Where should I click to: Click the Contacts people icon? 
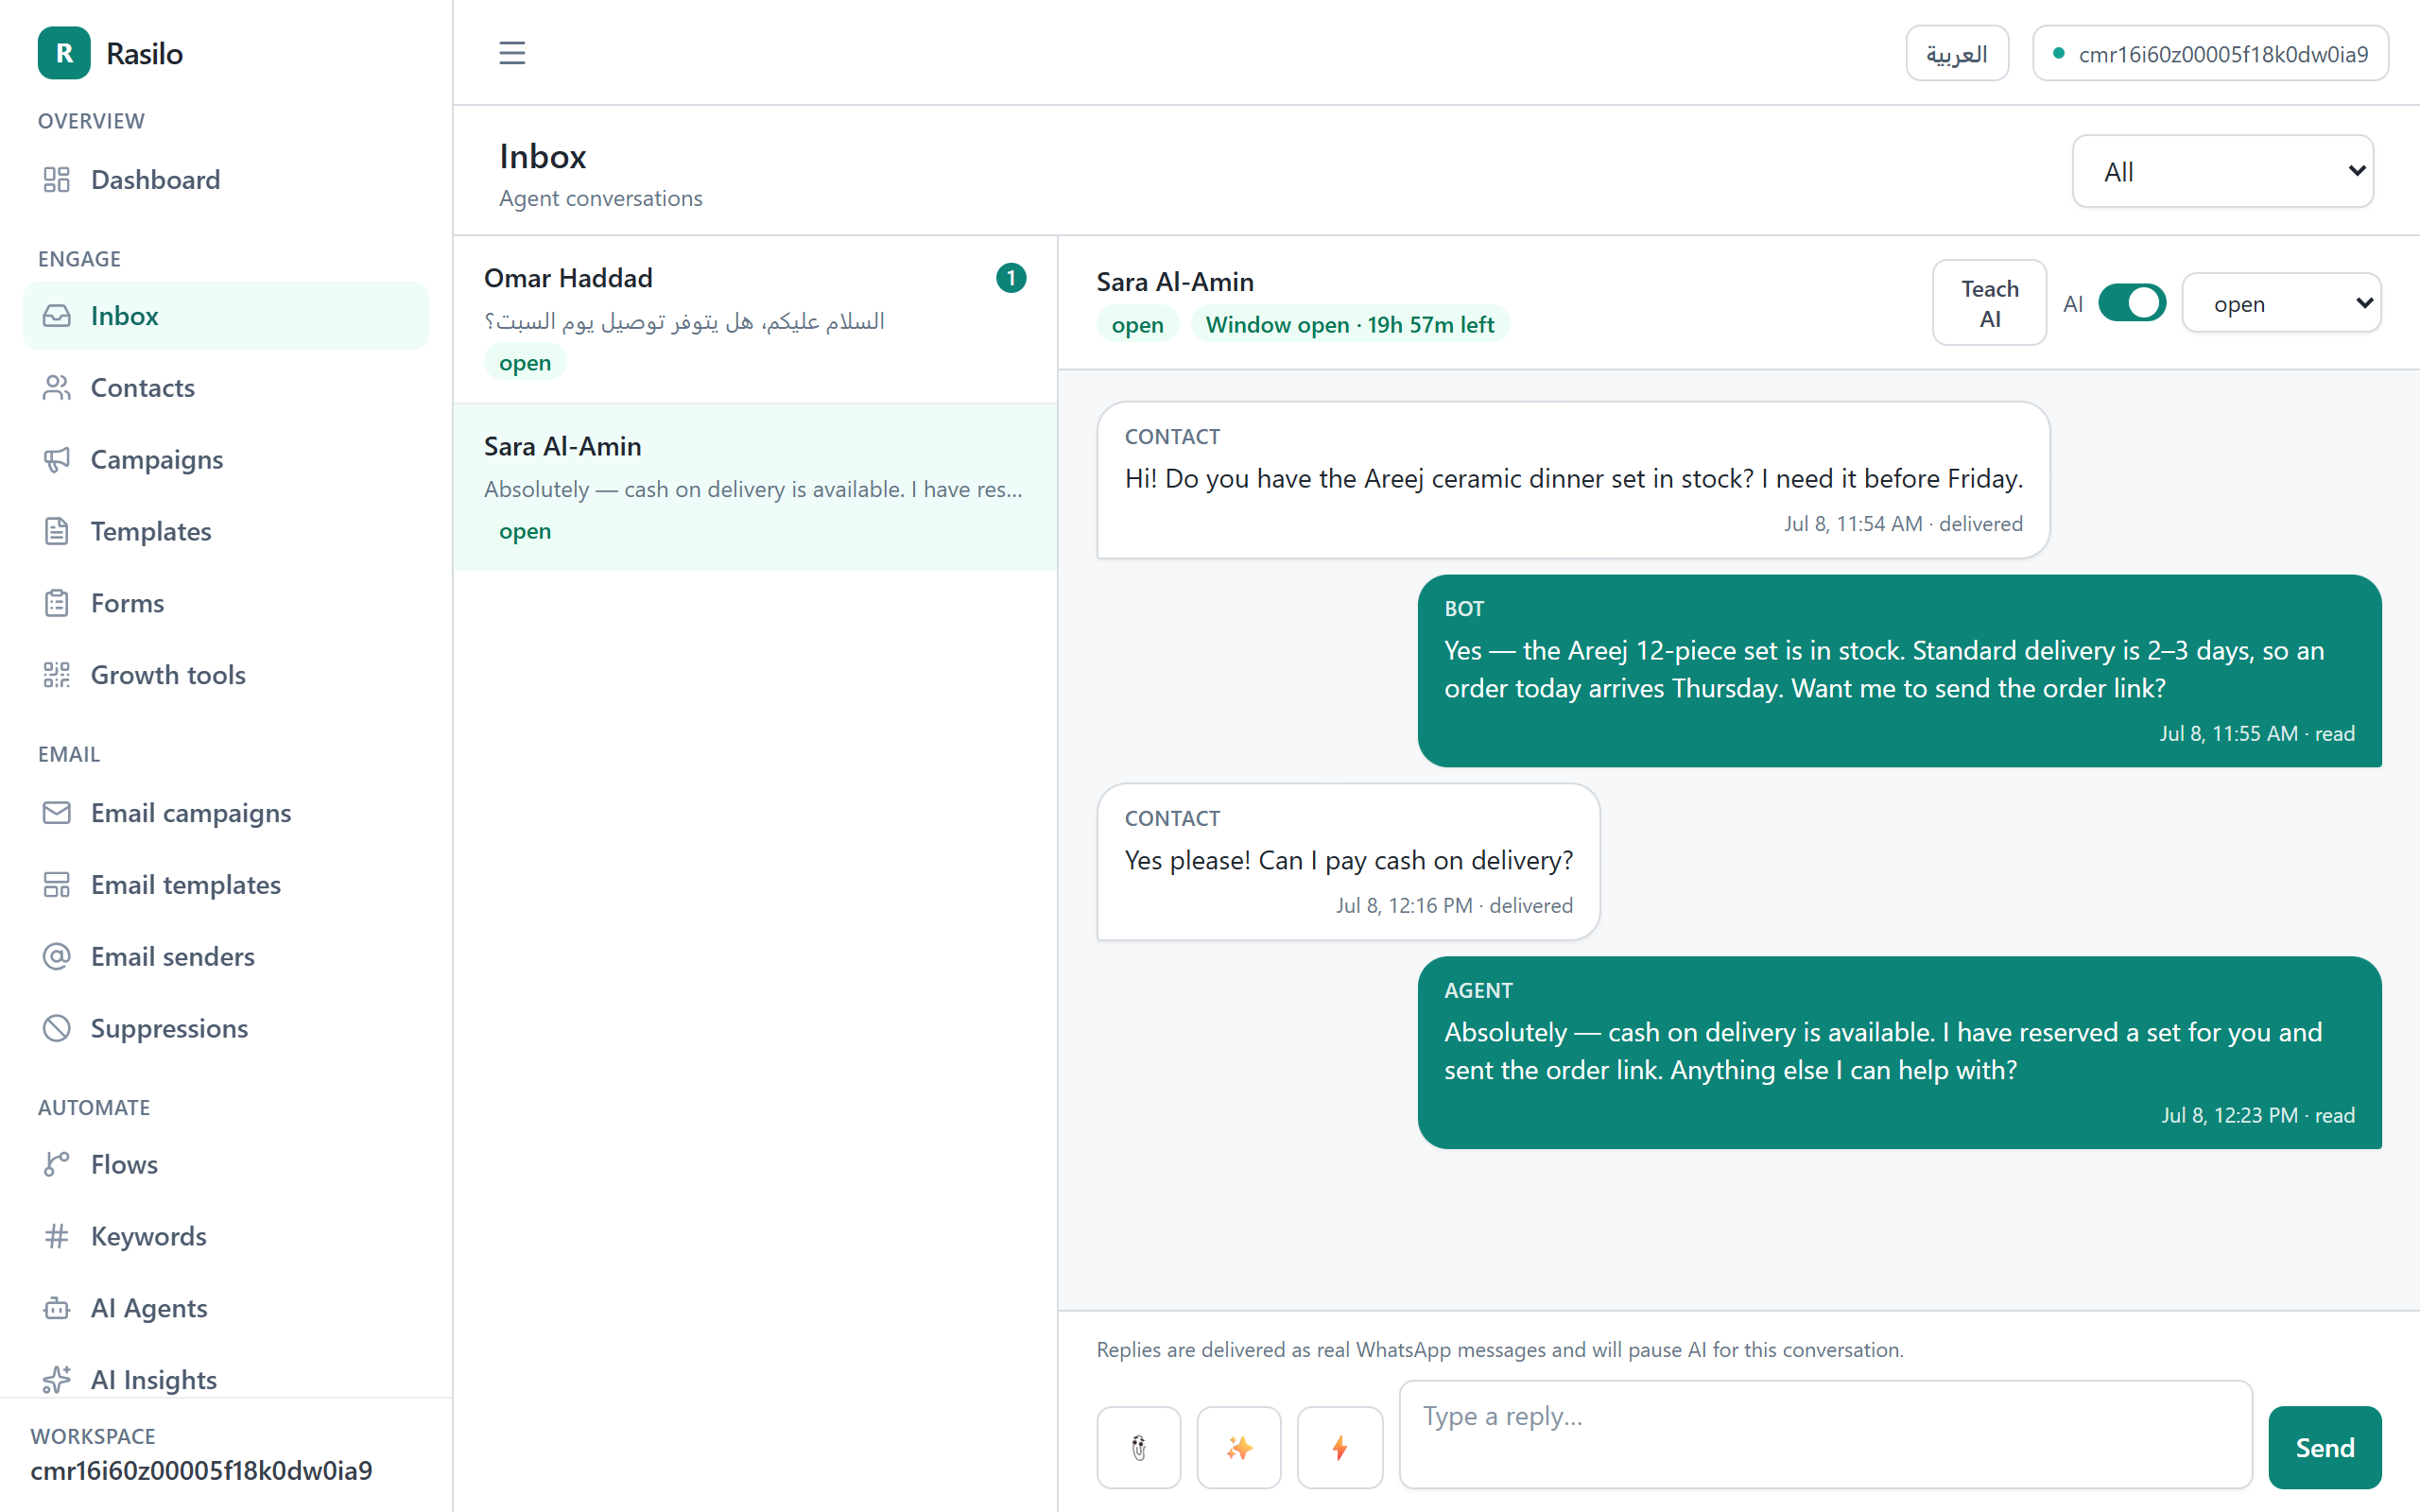point(57,387)
